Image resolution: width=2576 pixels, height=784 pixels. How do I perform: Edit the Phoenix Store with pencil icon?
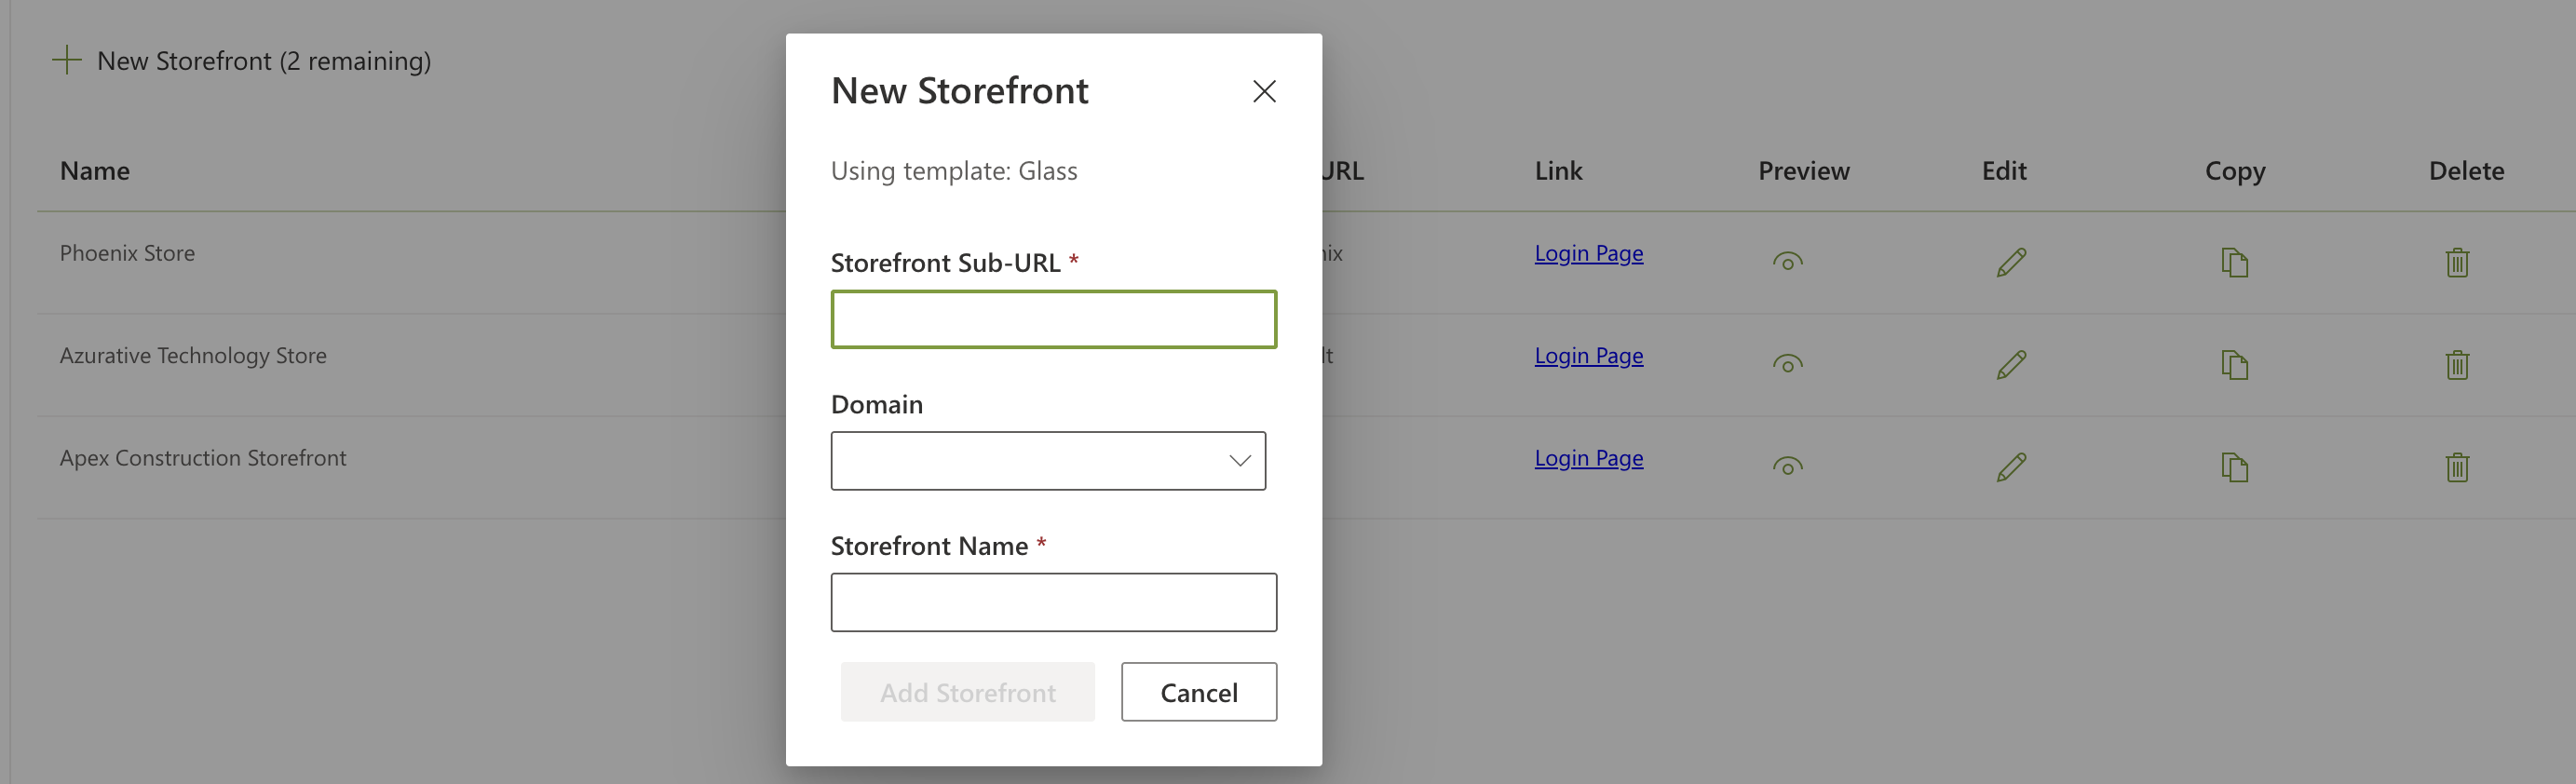tap(2011, 262)
